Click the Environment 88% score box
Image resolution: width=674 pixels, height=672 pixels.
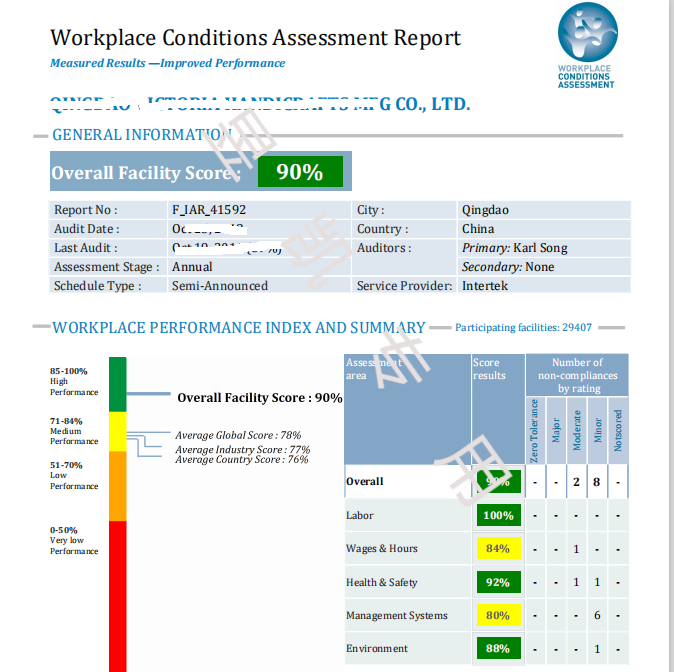(499, 648)
